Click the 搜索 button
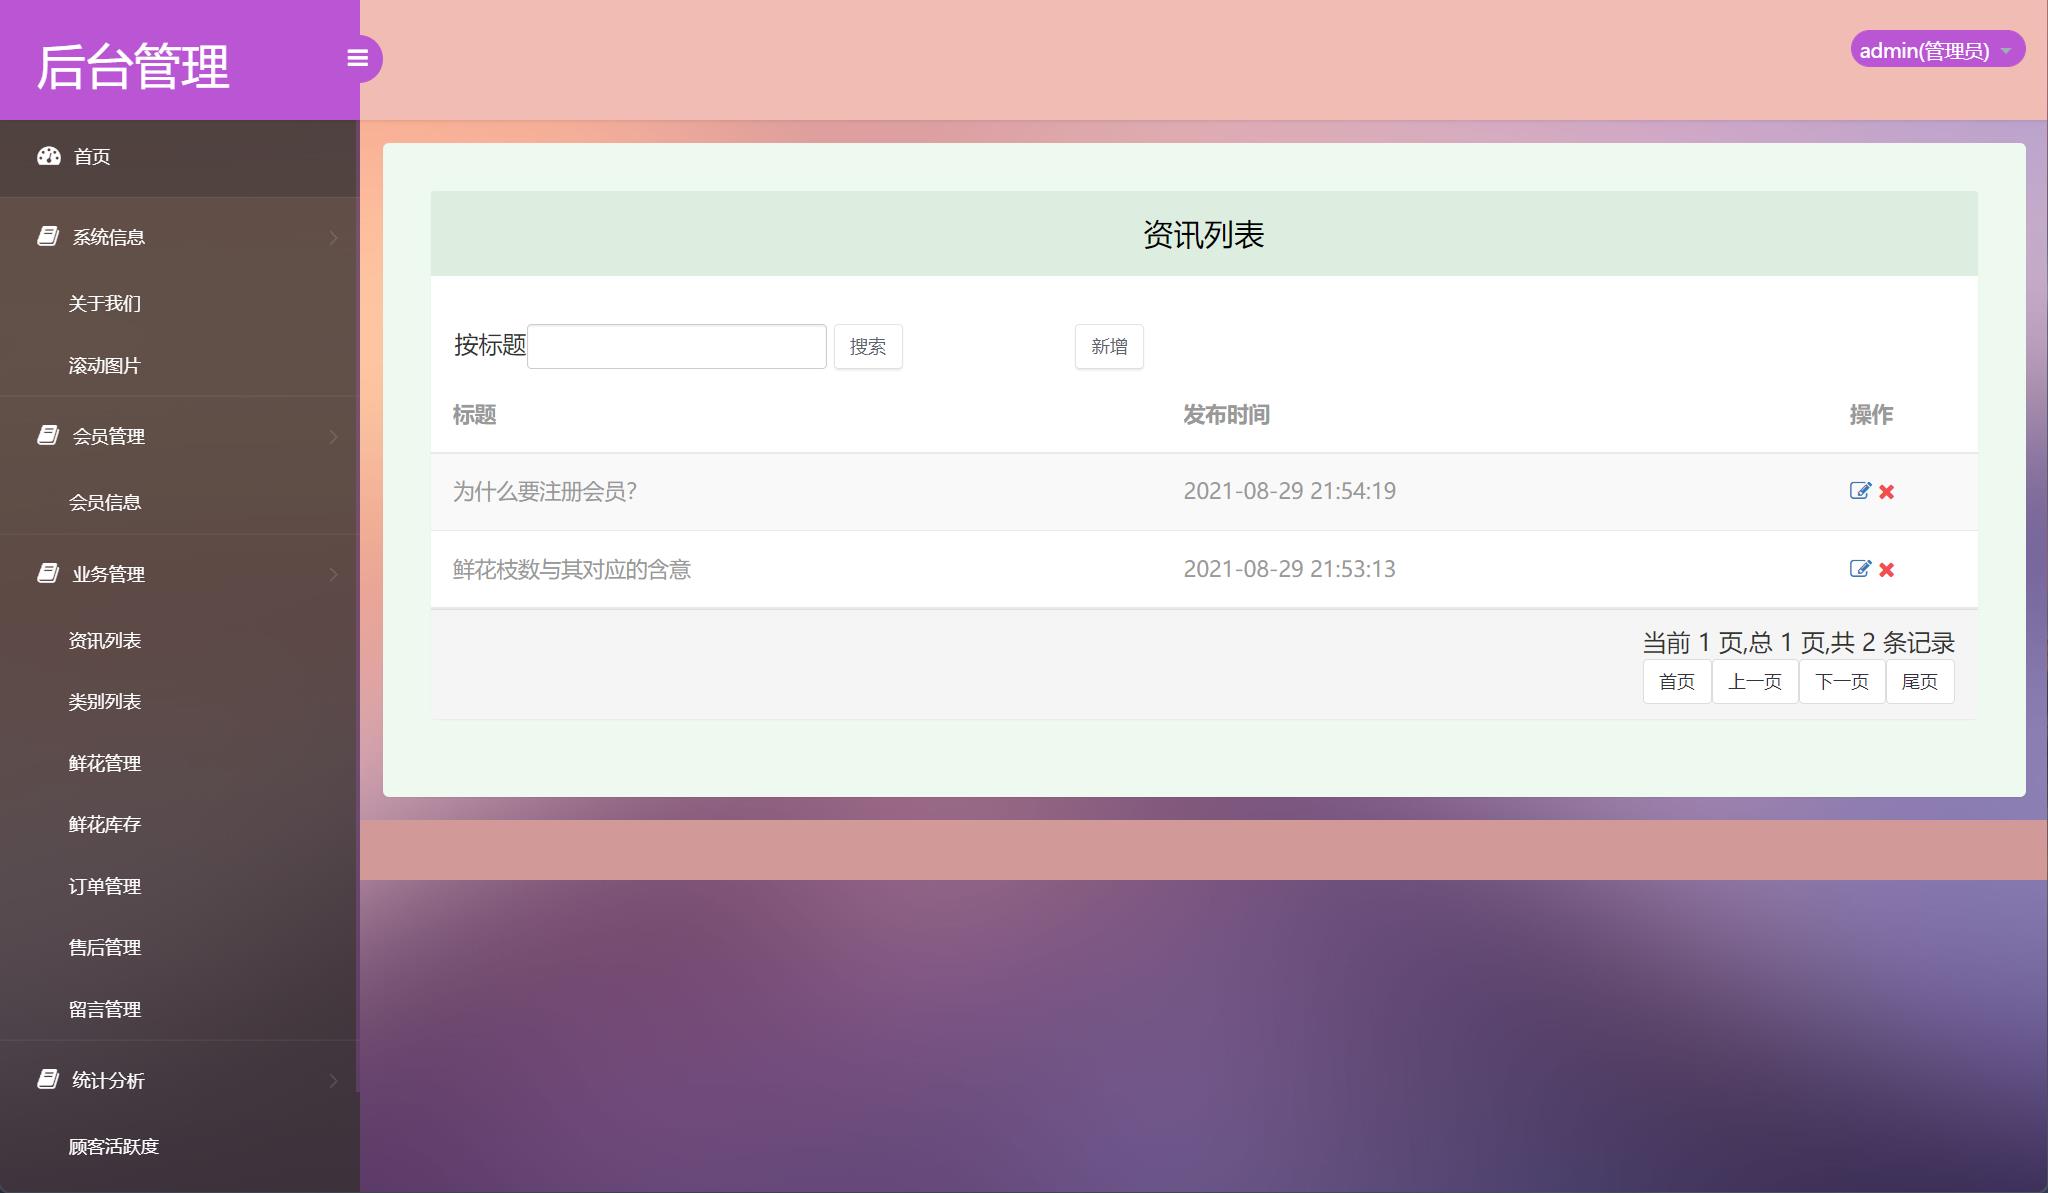 [867, 346]
